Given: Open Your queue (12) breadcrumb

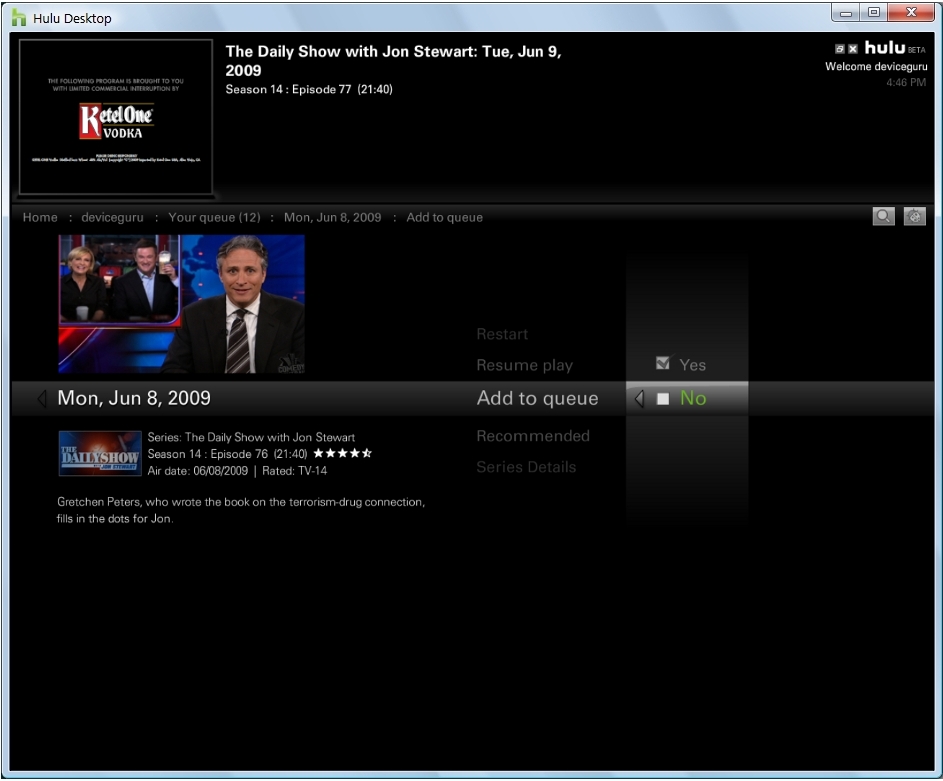Looking at the screenshot, I should (214, 217).
